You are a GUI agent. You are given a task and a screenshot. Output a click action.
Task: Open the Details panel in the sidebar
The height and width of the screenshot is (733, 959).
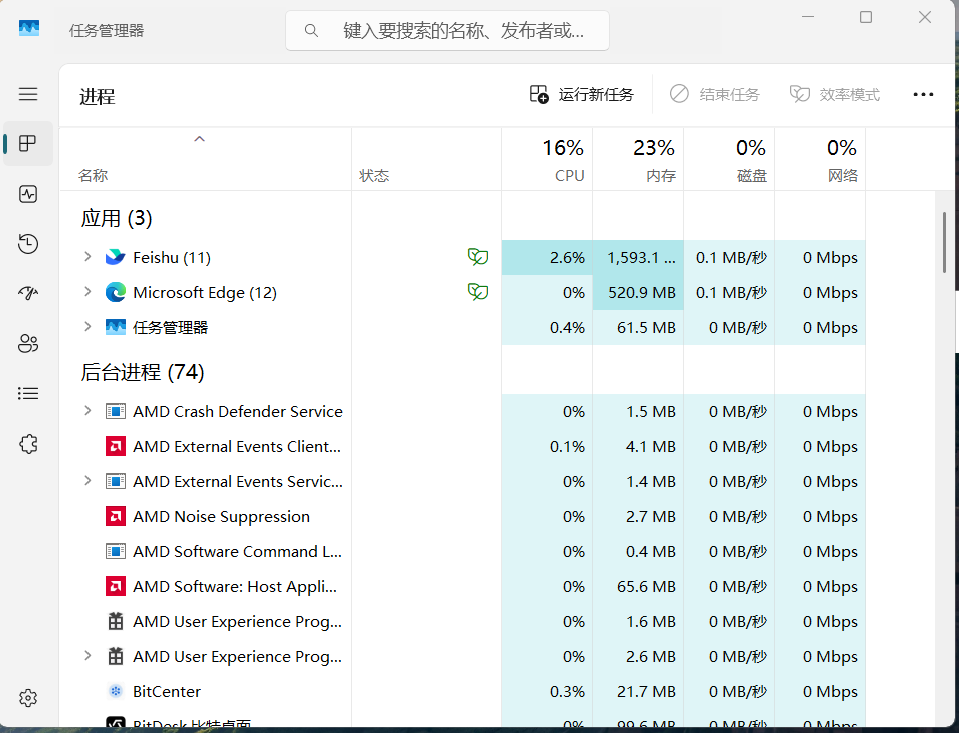[x=28, y=393]
